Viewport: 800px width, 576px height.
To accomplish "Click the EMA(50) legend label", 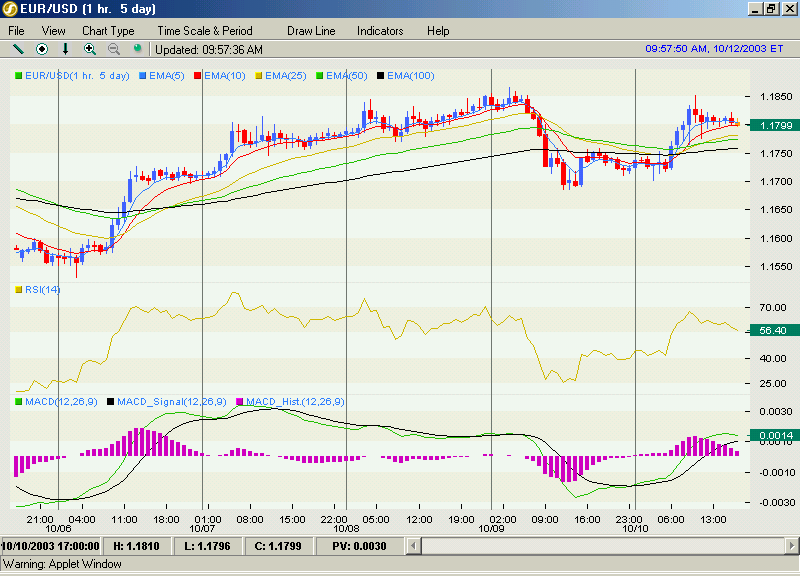I will tap(347, 76).
